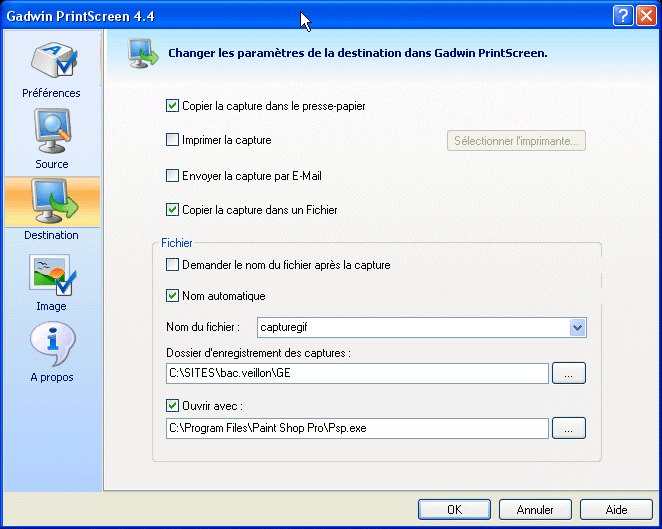The image size is (662, 529).
Task: Click the Aide button
Action: (616, 510)
